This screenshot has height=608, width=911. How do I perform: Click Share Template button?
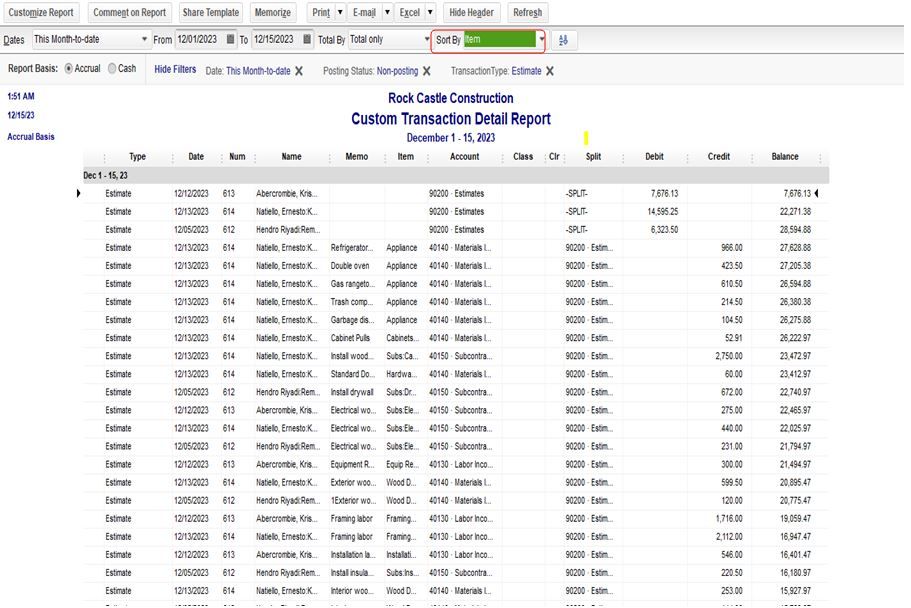click(210, 12)
